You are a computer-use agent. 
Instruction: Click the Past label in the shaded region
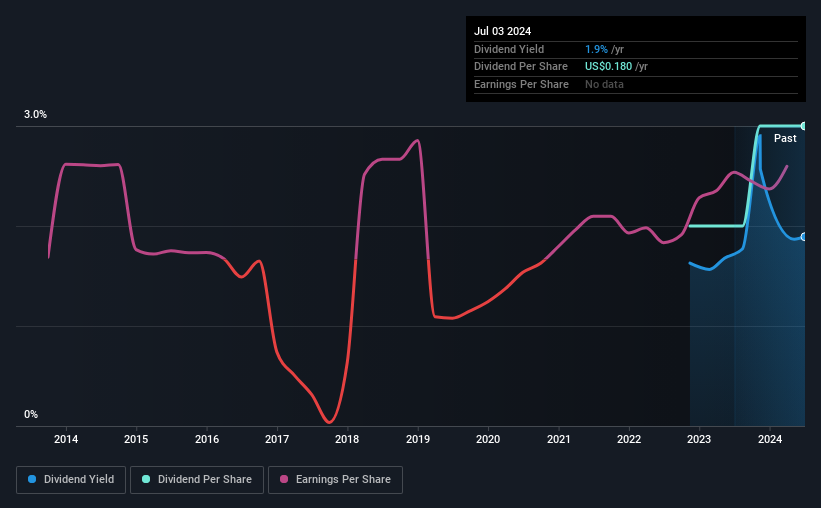[x=785, y=138]
